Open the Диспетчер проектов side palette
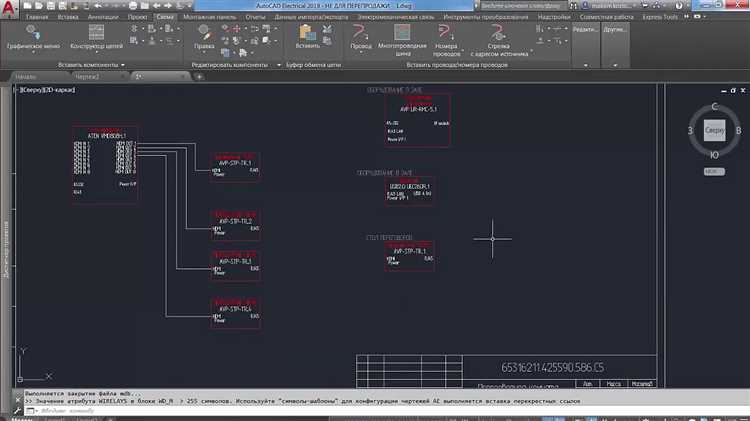 tap(6, 249)
